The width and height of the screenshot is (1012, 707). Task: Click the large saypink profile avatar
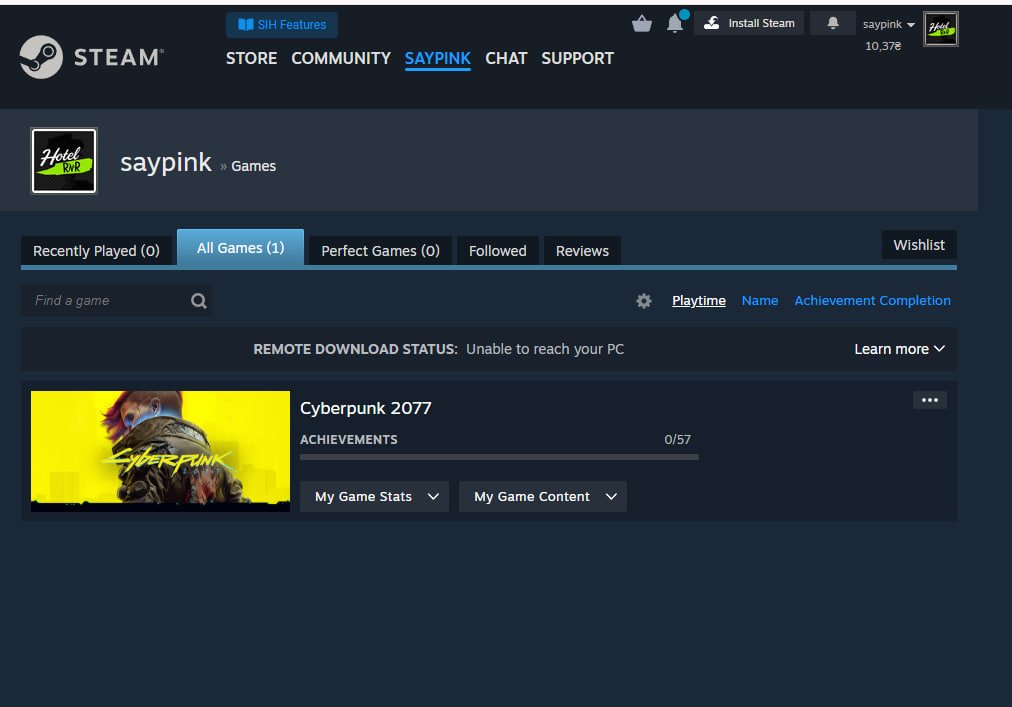(64, 160)
